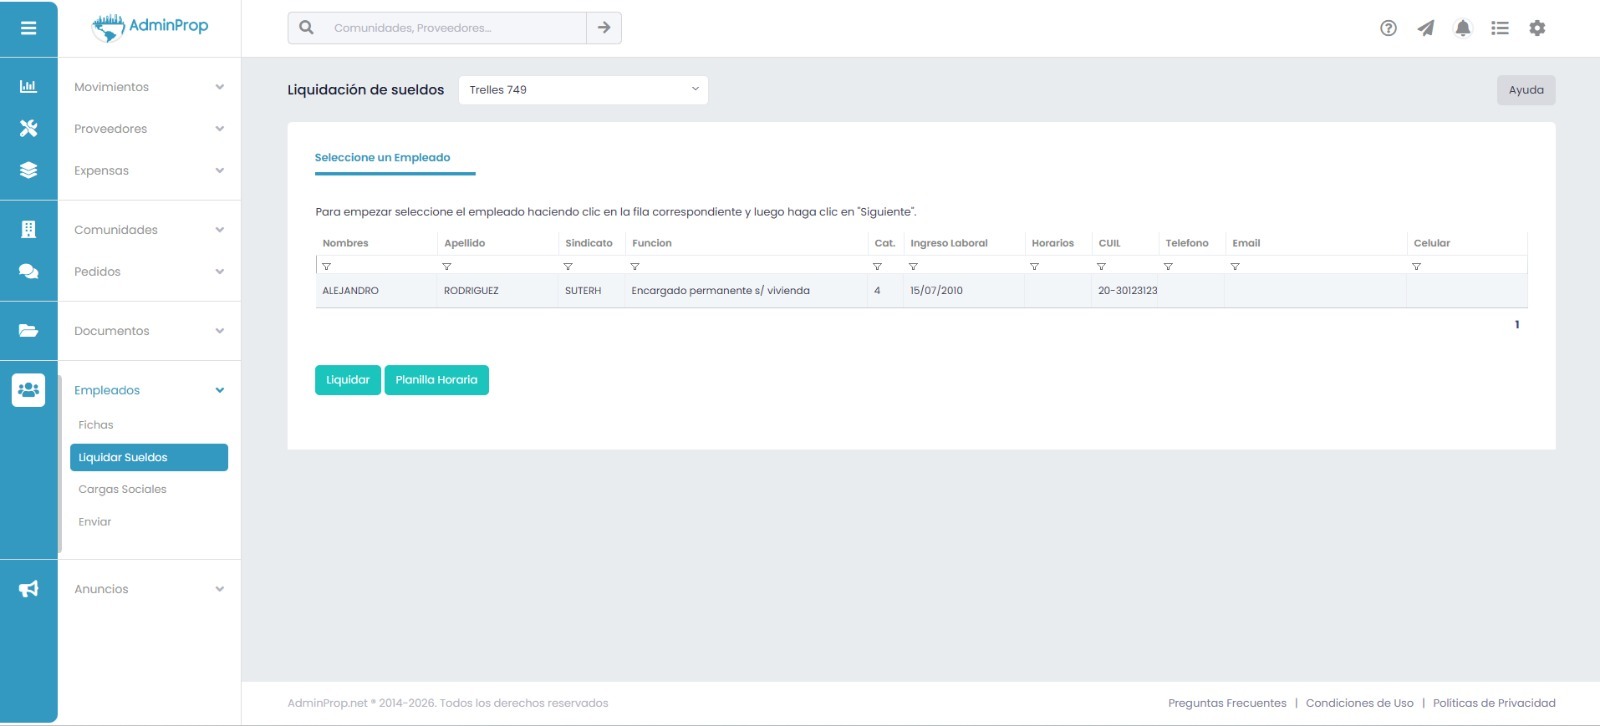Image resolution: width=1600 pixels, height=726 pixels.
Task: Open Cargas Sociales submenu item
Action: pos(122,489)
